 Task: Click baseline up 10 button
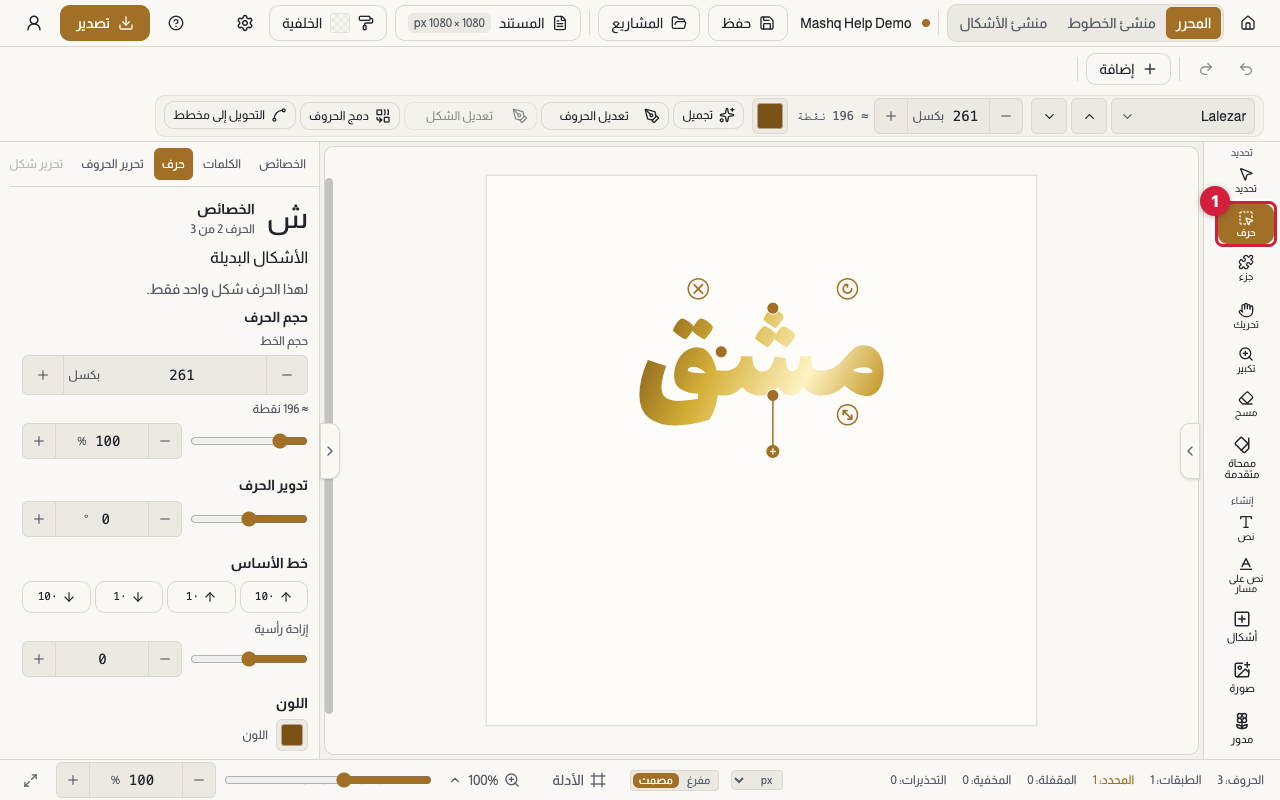coord(273,597)
